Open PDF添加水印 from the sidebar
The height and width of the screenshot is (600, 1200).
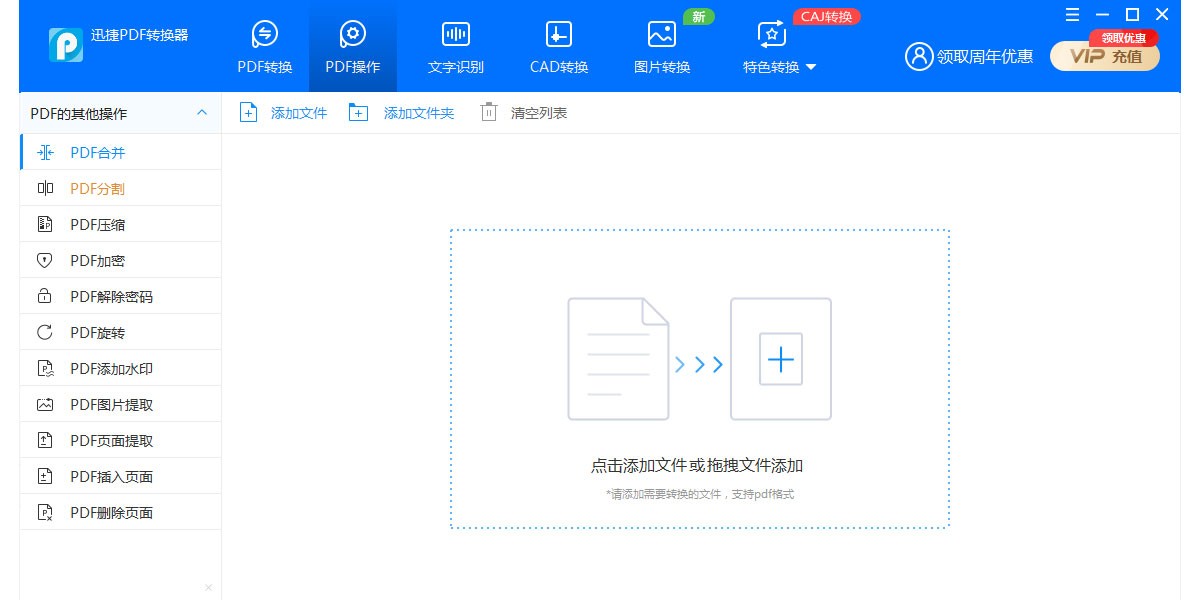pyautogui.click(x=110, y=368)
